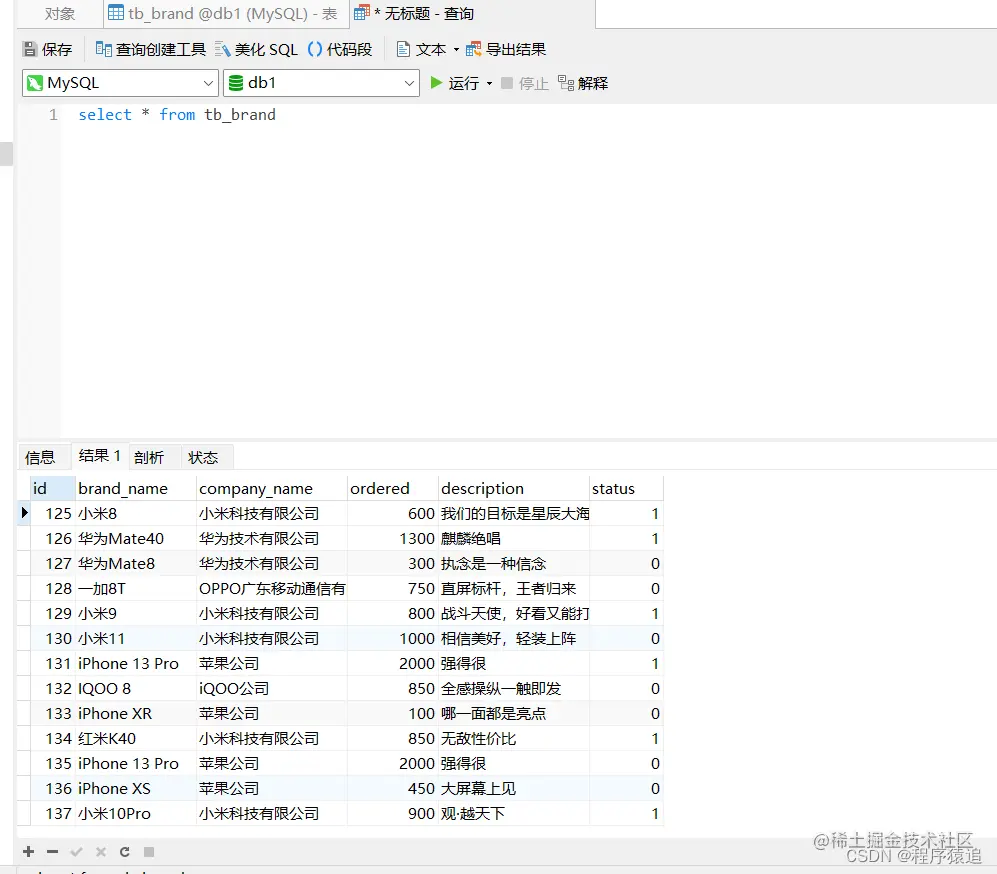Select the description 哪一面都是亮点
997x874 pixels.
(514, 713)
